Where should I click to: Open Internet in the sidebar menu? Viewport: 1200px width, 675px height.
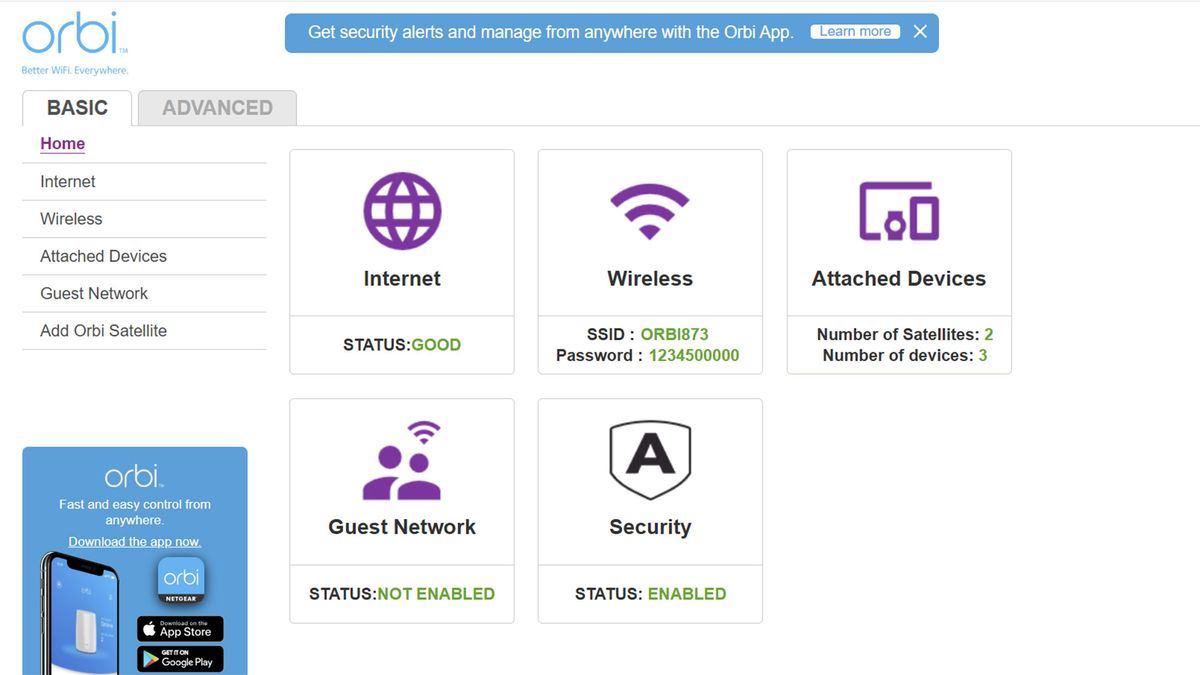pyautogui.click(x=68, y=182)
